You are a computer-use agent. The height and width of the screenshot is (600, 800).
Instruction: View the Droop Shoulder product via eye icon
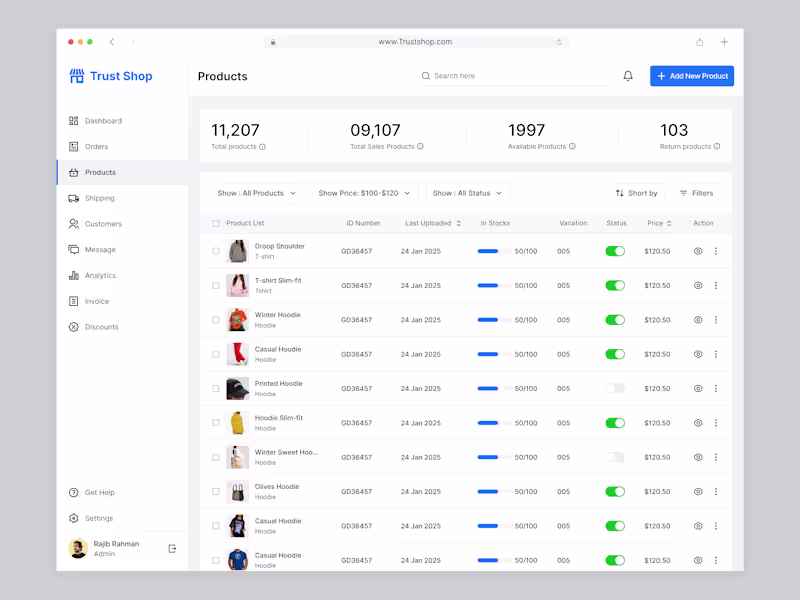(x=698, y=251)
